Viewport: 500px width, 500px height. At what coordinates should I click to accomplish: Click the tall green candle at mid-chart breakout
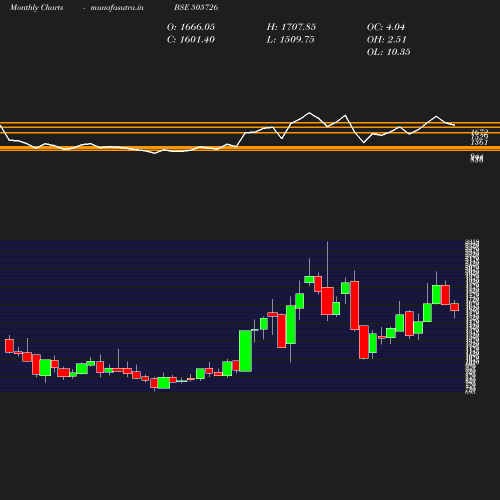(245, 351)
